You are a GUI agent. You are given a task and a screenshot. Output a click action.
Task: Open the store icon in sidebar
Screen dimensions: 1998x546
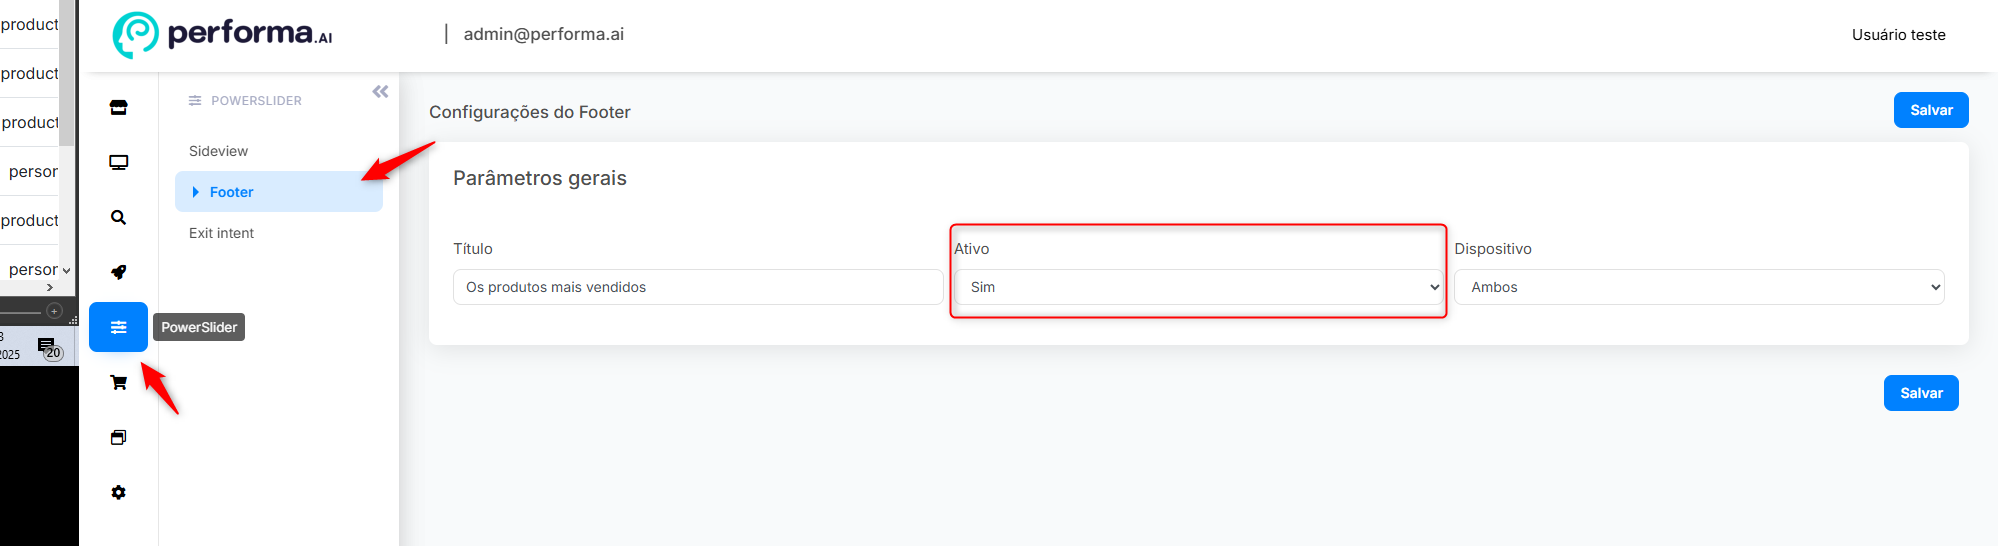coord(118,108)
